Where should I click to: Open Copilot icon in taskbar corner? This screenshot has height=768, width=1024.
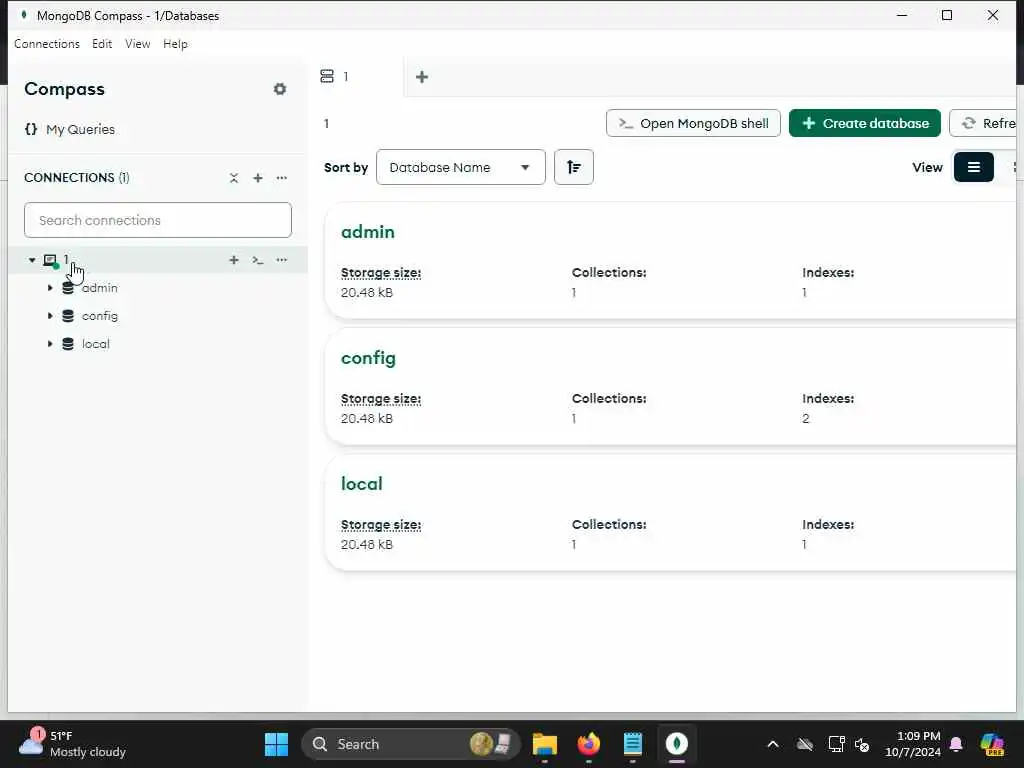point(992,744)
